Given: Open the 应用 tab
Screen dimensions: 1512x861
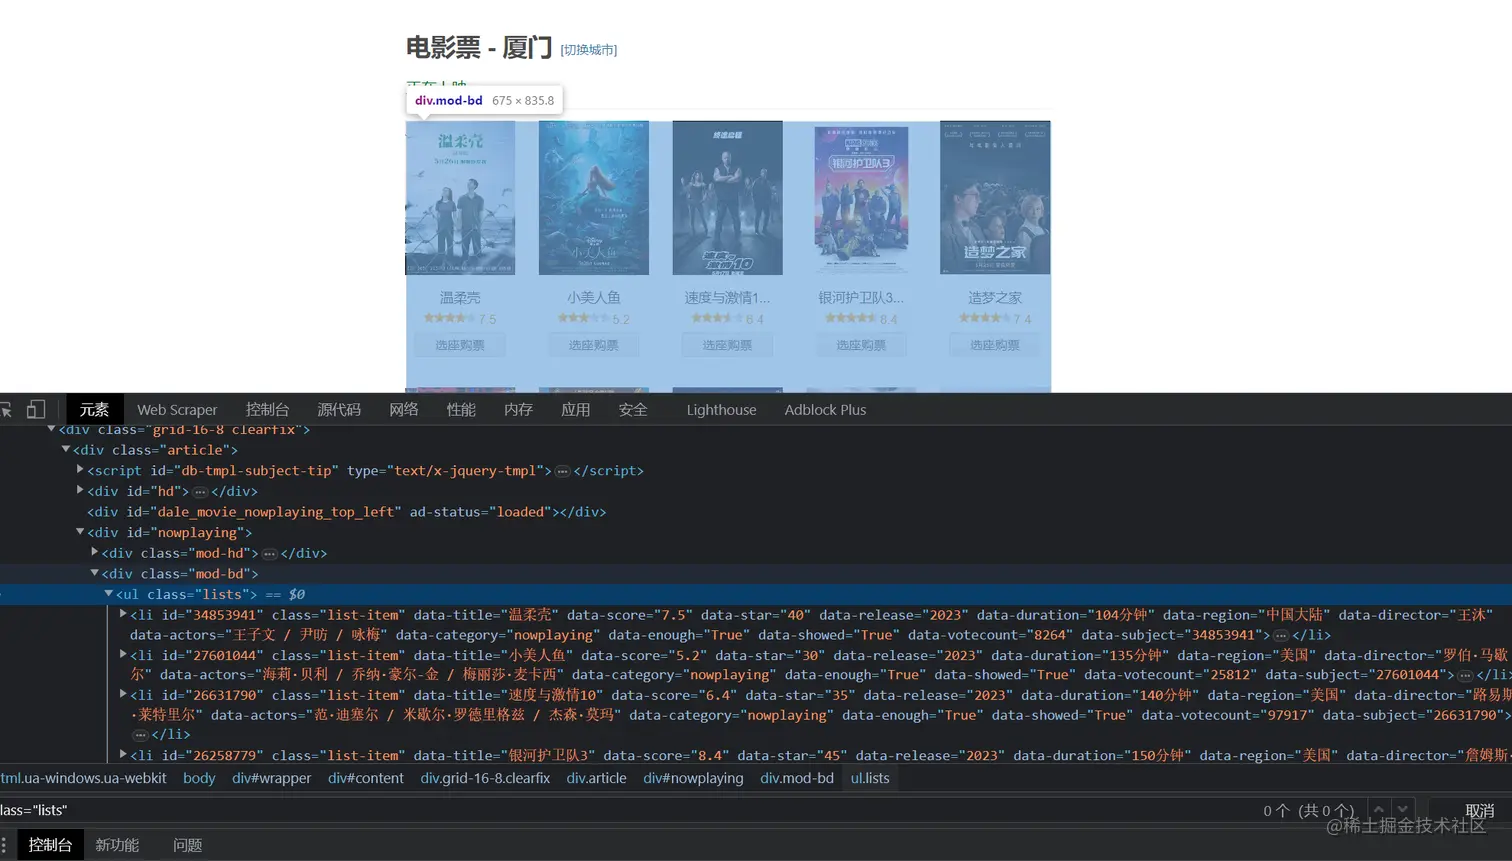Looking at the screenshot, I should tap(575, 410).
